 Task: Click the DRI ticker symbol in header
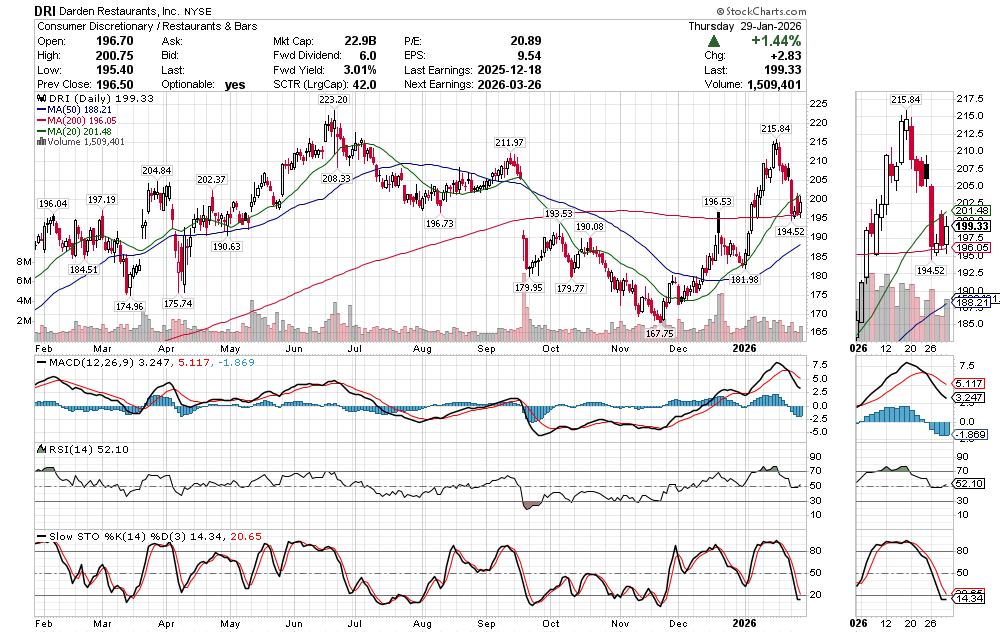(47, 10)
